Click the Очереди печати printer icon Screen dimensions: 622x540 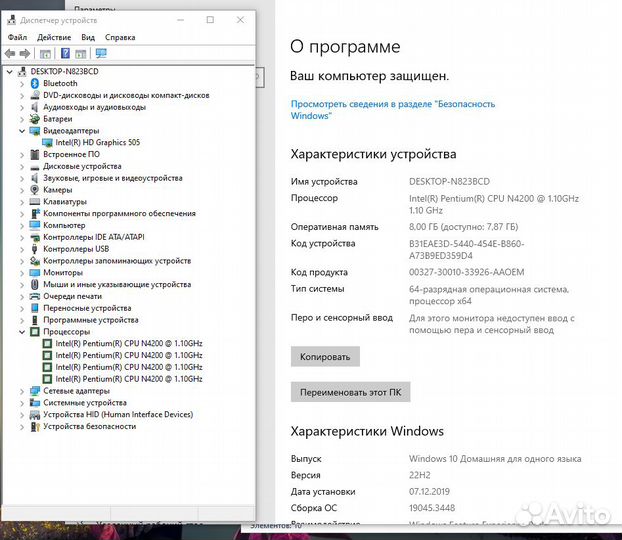(35, 296)
